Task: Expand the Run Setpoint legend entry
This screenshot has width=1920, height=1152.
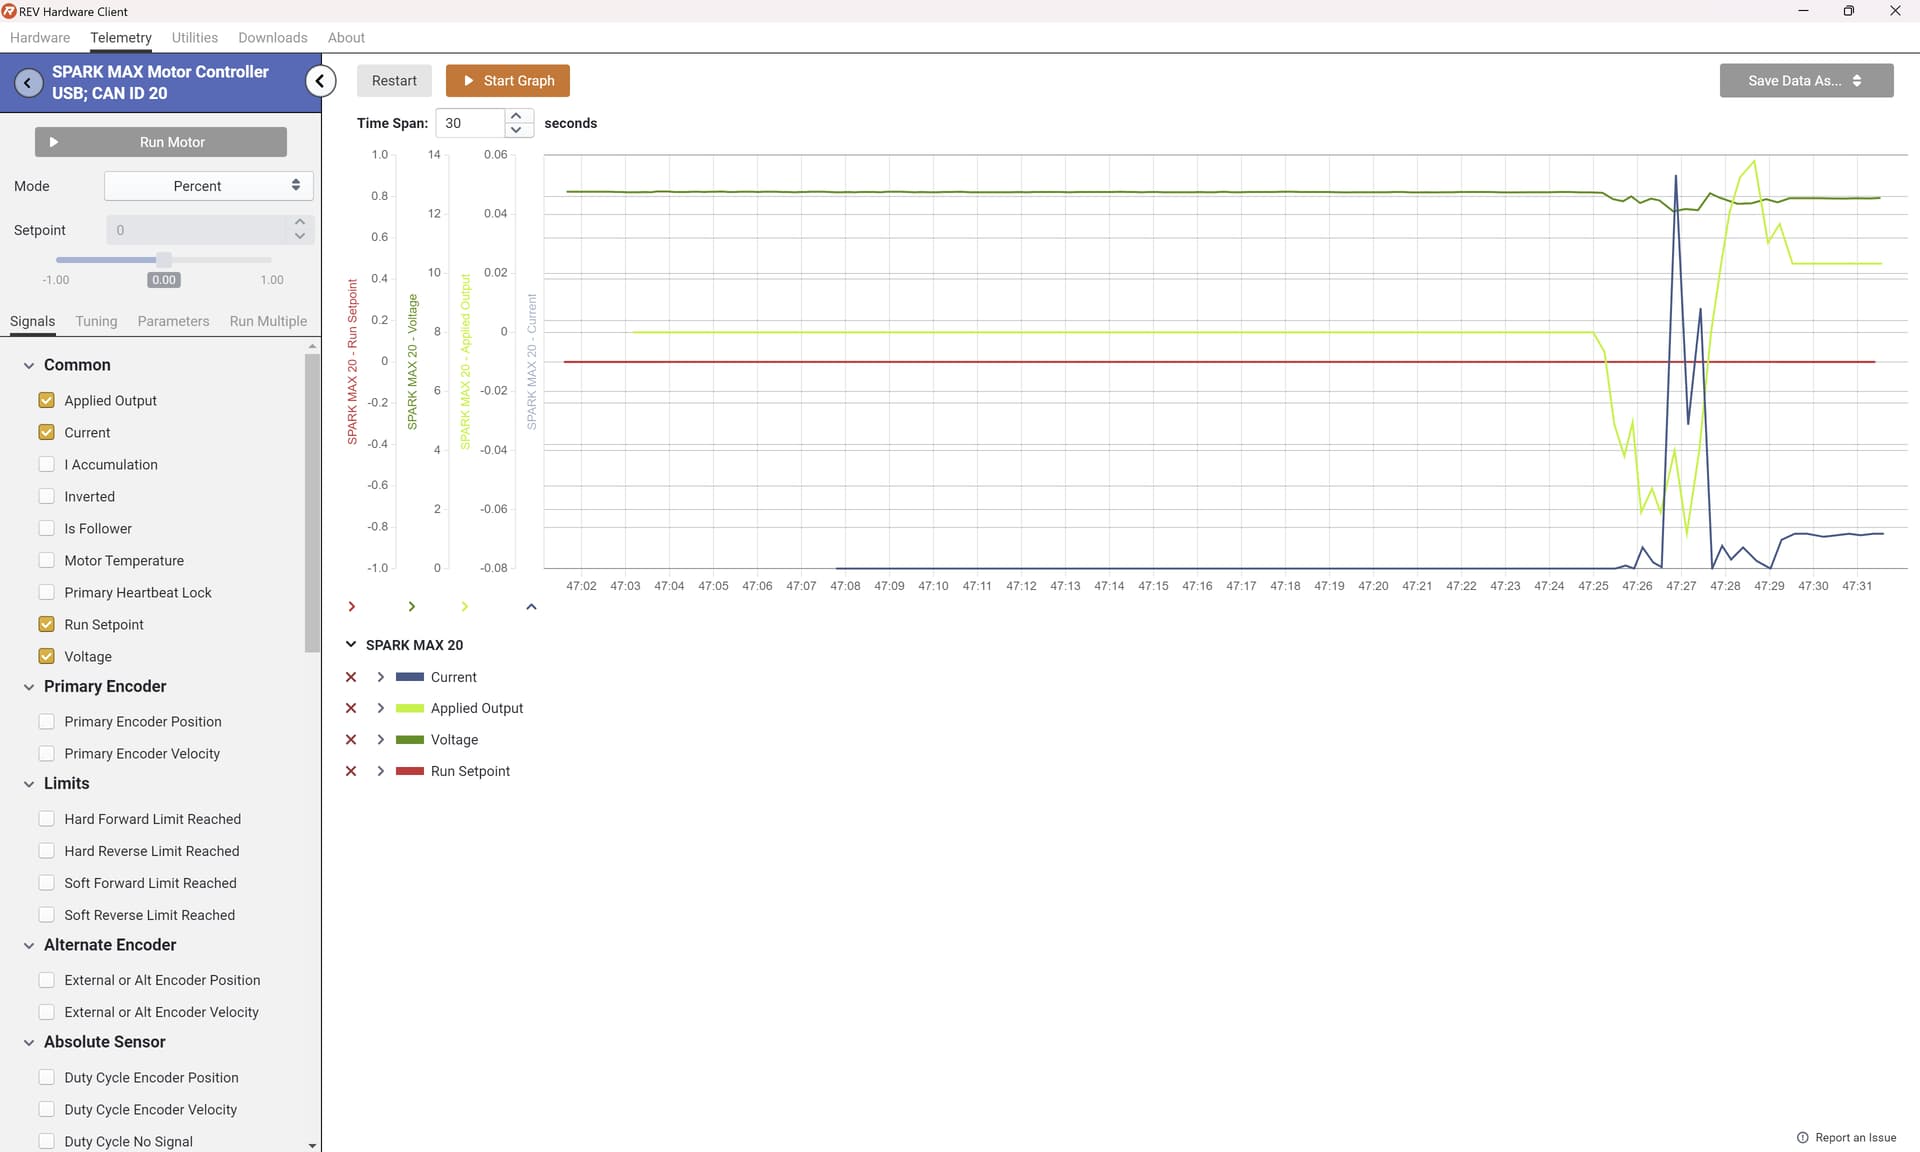Action: pos(380,771)
